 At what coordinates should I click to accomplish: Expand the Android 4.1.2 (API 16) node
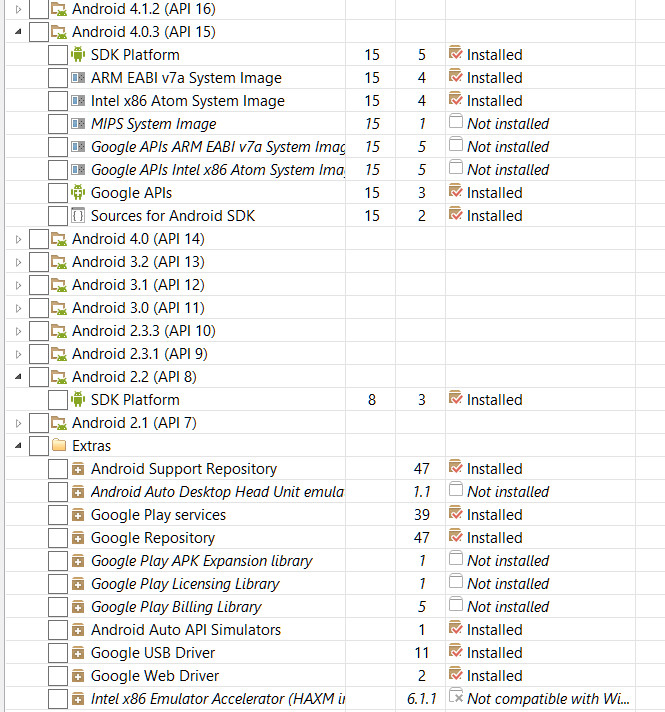(18, 9)
